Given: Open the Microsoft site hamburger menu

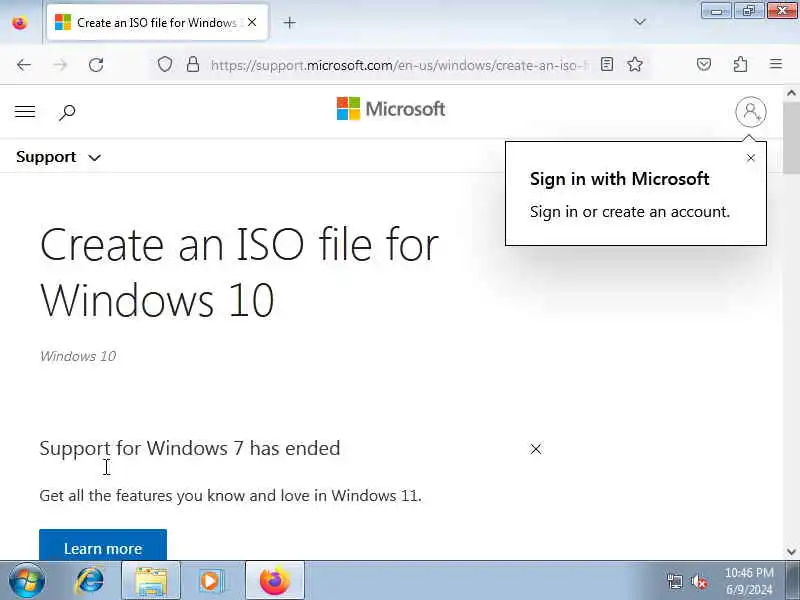Looking at the screenshot, I should pyautogui.click(x=25, y=111).
